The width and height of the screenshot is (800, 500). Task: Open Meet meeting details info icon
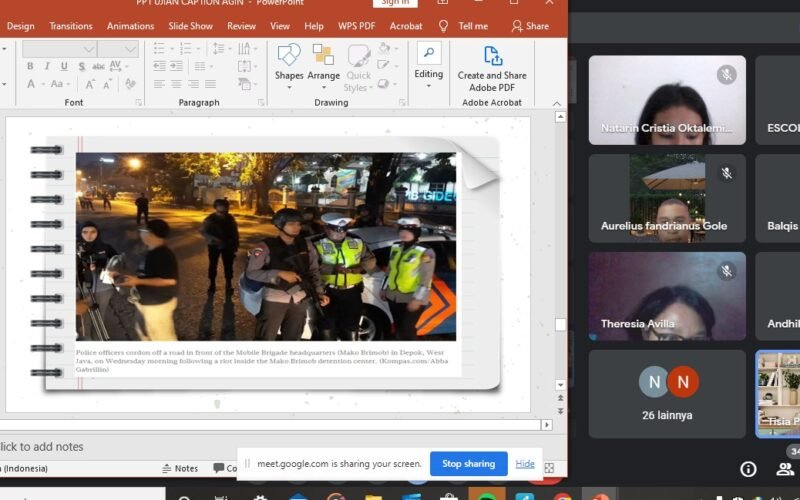coord(748,469)
